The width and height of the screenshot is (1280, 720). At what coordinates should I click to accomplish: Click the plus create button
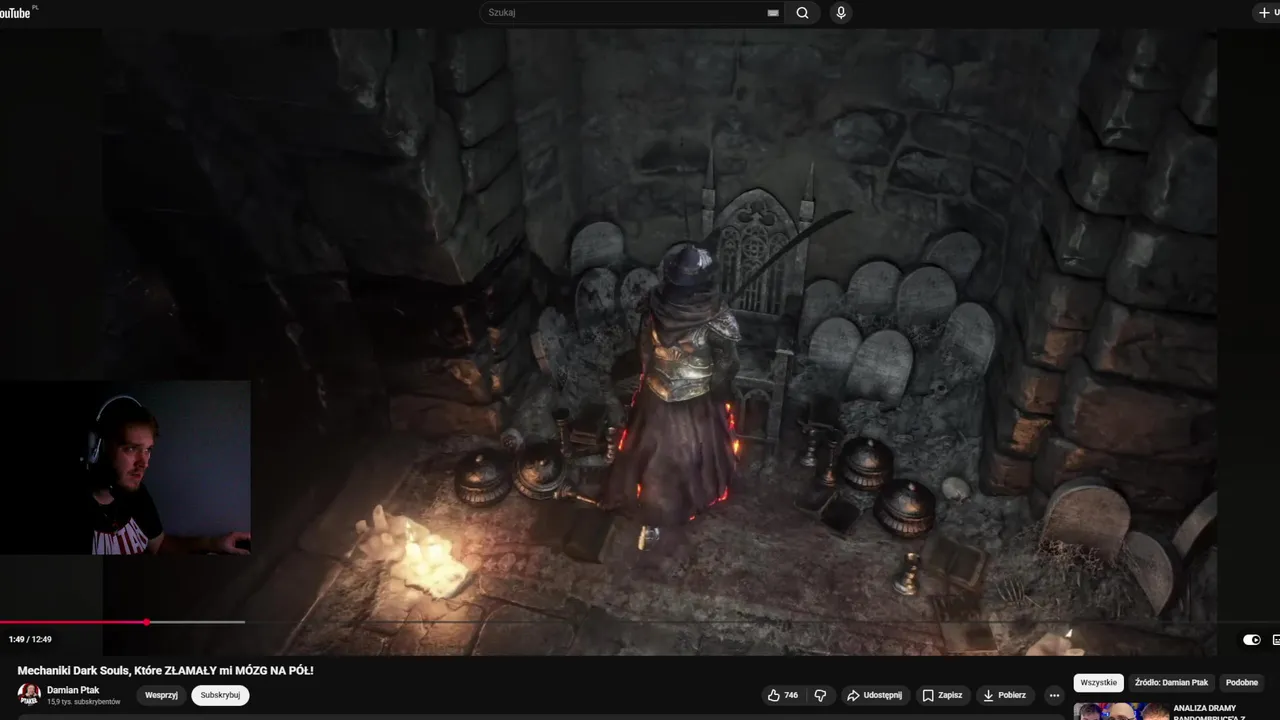pyautogui.click(x=1267, y=13)
